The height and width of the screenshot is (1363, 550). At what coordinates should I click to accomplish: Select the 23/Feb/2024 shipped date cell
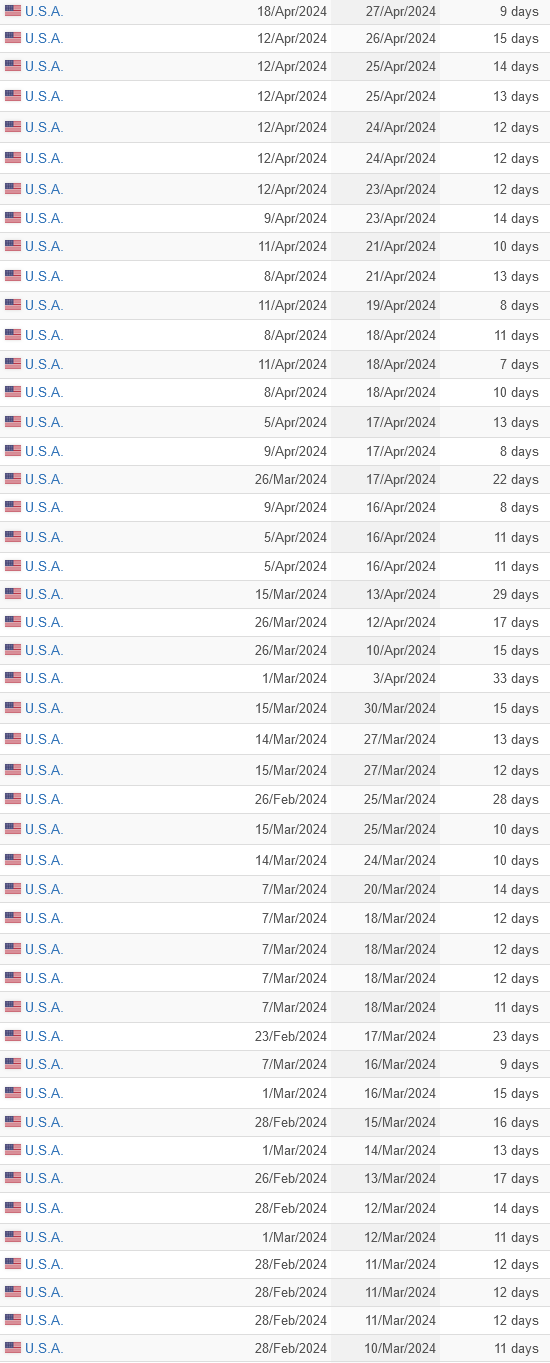tap(291, 1036)
